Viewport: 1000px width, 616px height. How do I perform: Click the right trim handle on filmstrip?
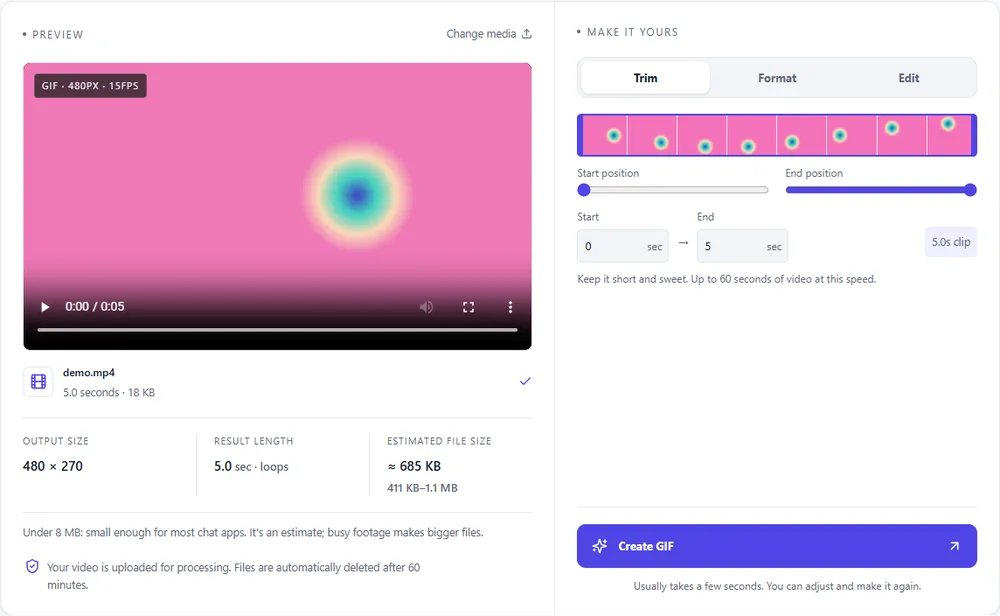974,135
